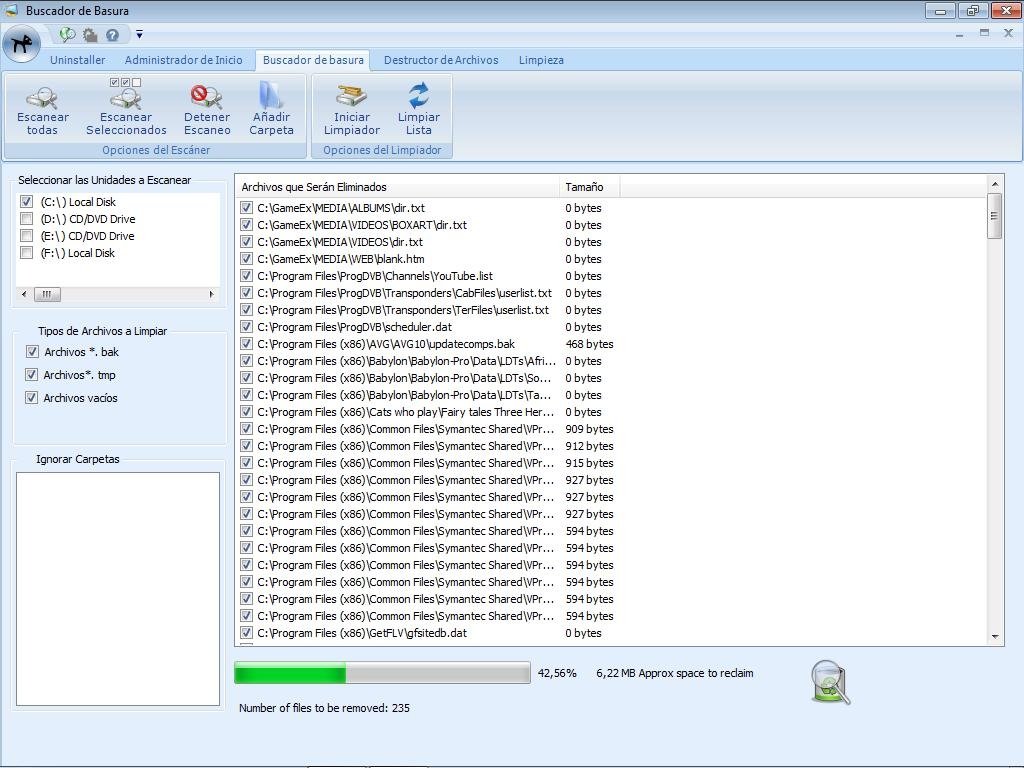Uncheck the ALBUMS\dir.txt file checkbox

[246, 208]
